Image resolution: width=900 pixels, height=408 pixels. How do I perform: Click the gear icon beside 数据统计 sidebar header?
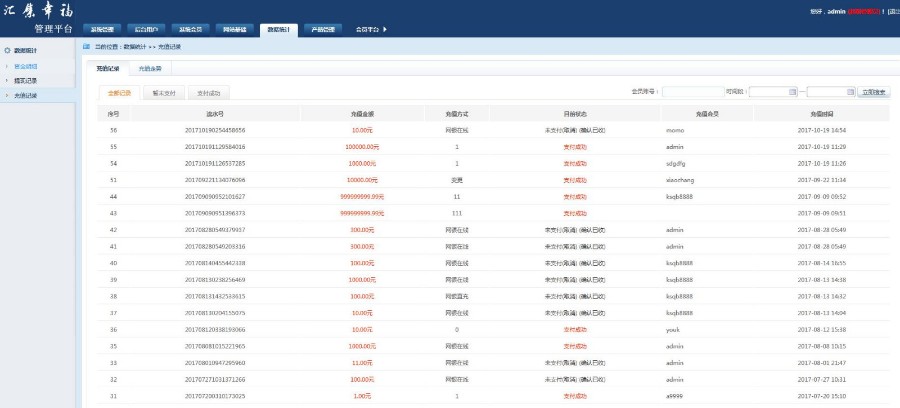7,50
